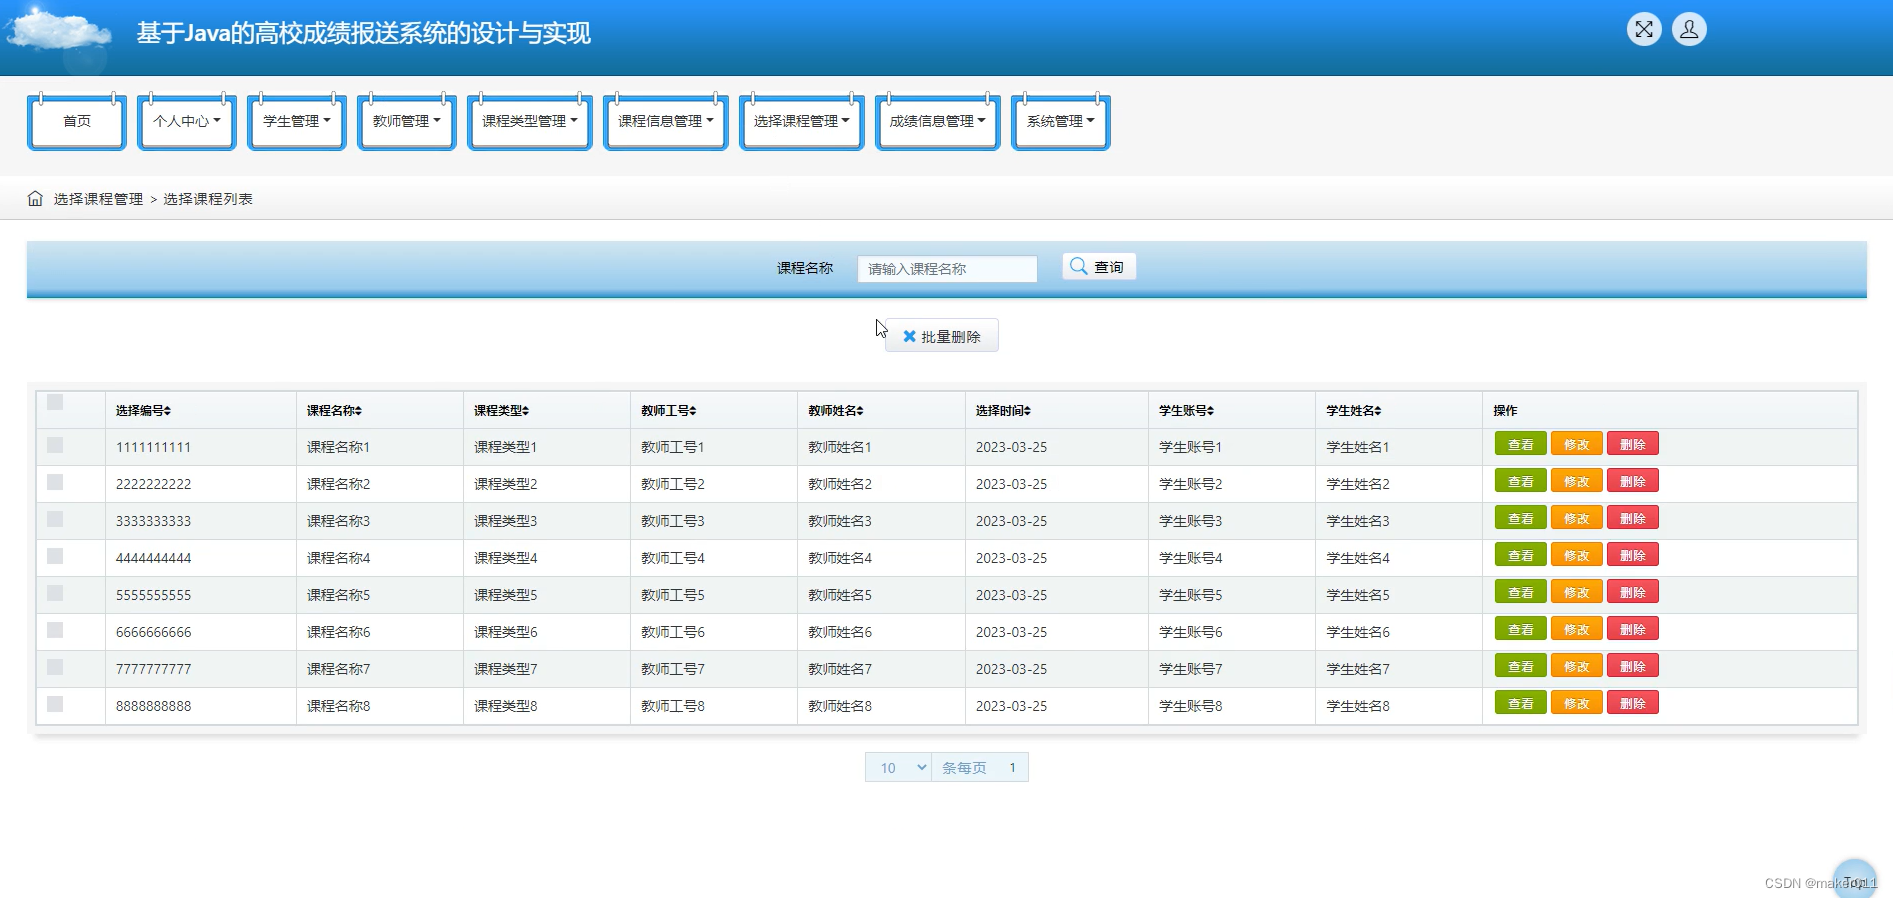Expand the 成绩信息管理 dropdown menu
Image resolution: width=1893 pixels, height=898 pixels.
click(x=938, y=122)
